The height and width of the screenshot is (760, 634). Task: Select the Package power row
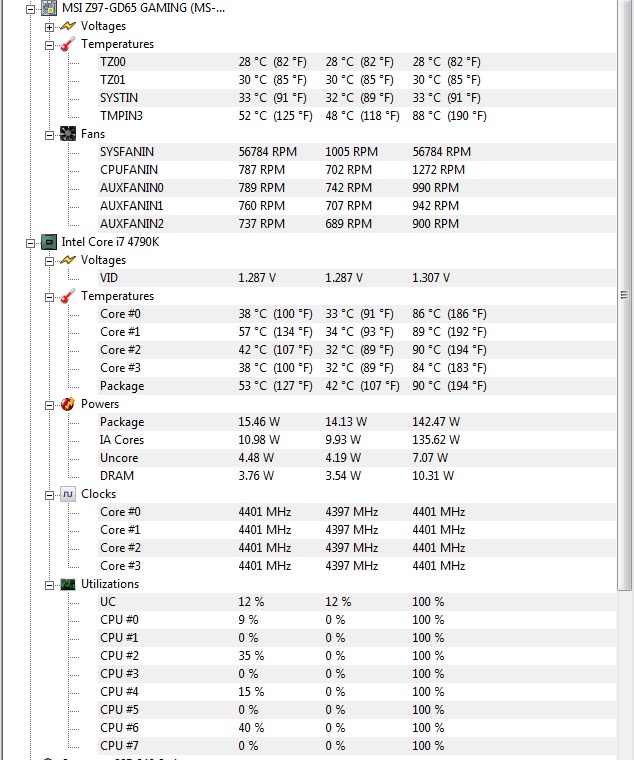point(357,422)
